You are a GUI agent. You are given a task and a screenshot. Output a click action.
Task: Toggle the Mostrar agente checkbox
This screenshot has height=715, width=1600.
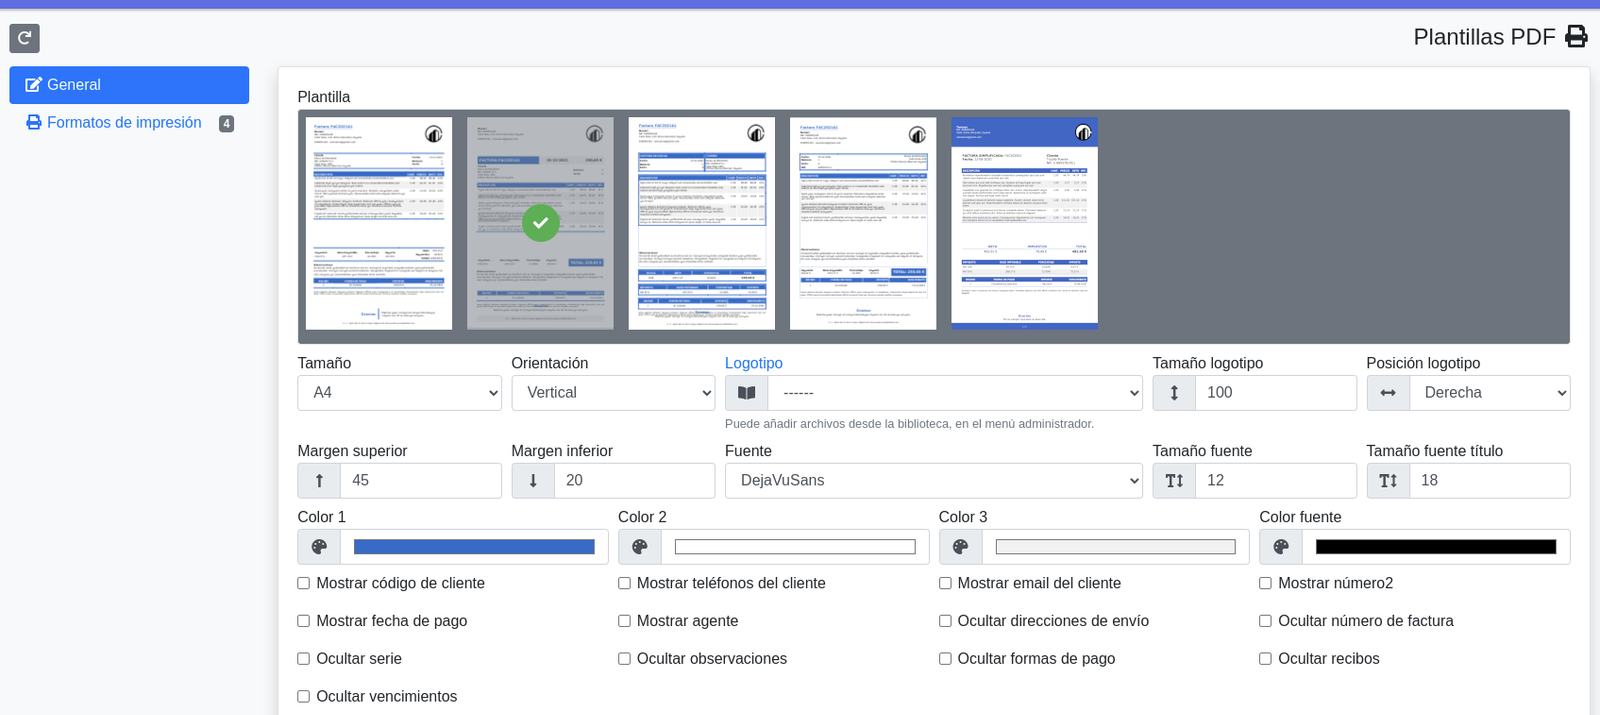click(x=624, y=621)
